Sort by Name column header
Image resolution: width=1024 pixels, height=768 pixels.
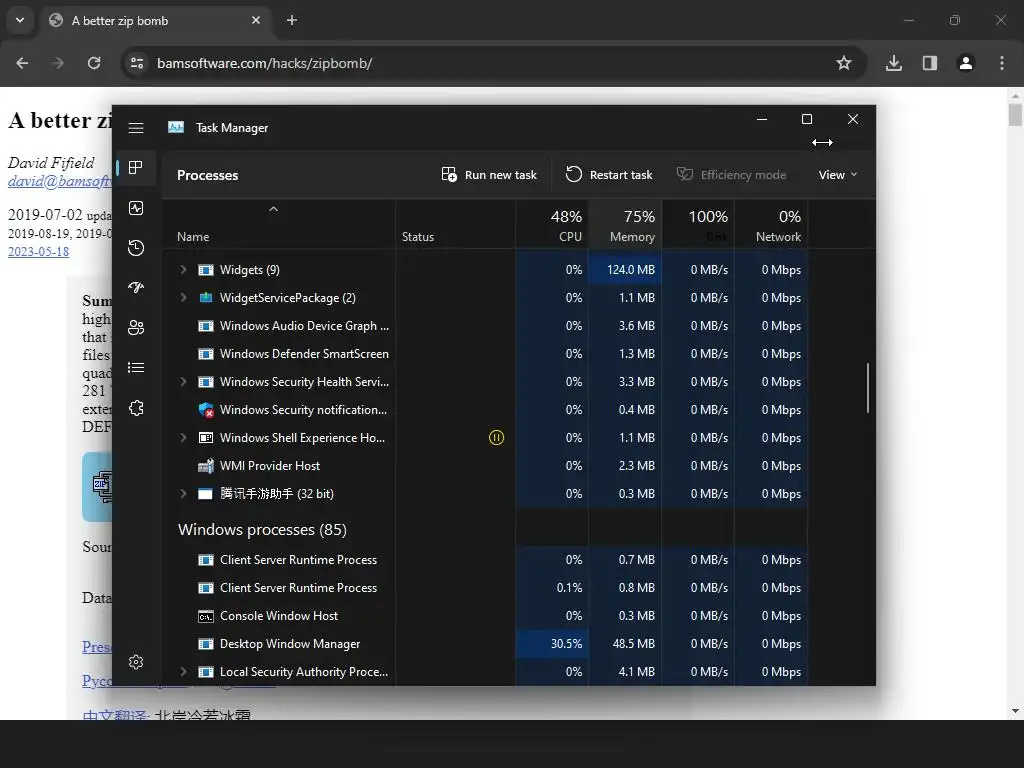[x=278, y=225]
